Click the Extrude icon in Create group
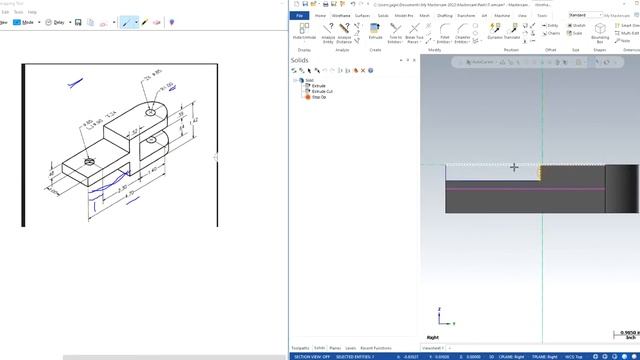 (x=375, y=29)
